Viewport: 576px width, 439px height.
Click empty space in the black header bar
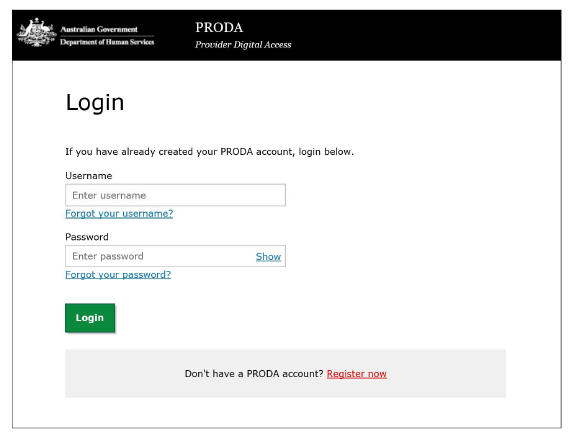(422, 35)
